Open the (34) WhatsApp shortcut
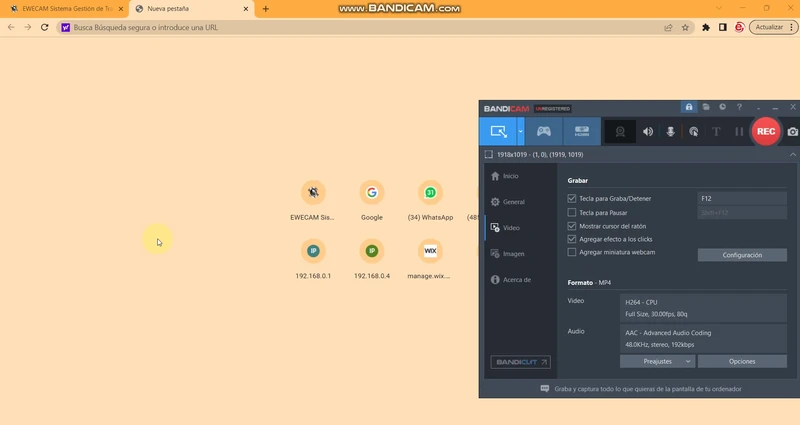 430,201
